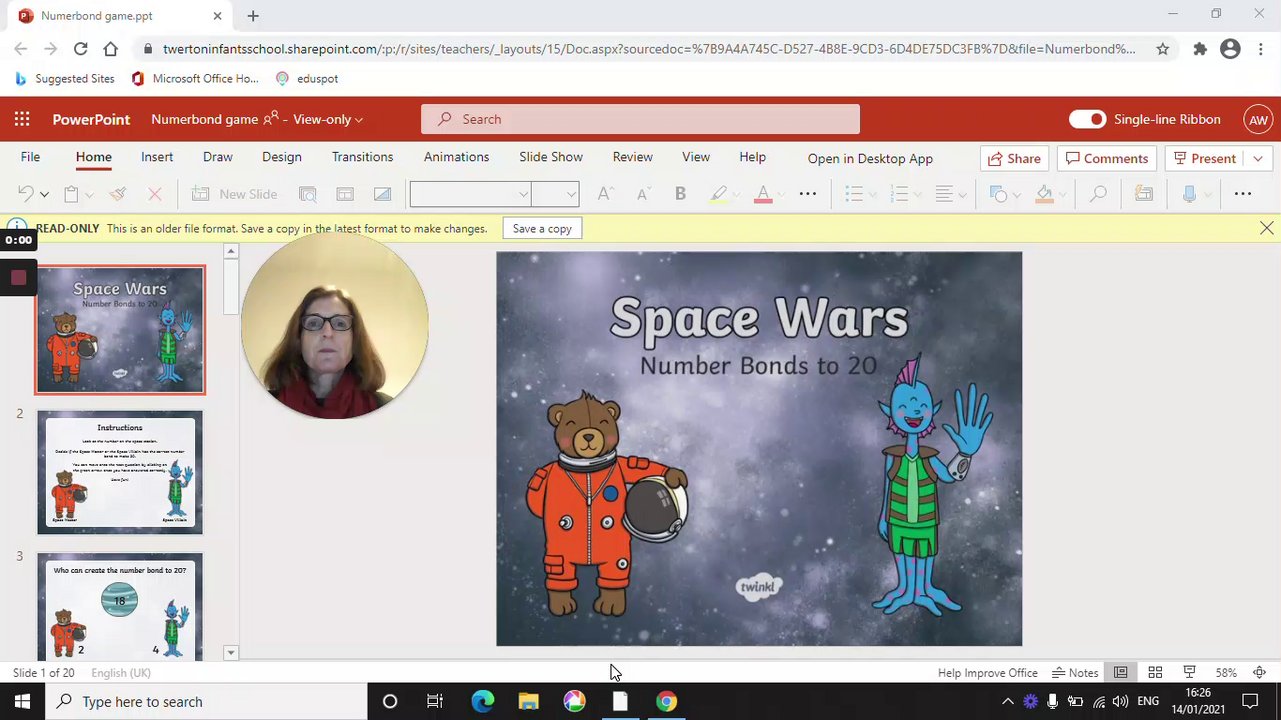Toggle the Notes pane
Viewport: 1281px width, 720px height.
pos(1075,672)
